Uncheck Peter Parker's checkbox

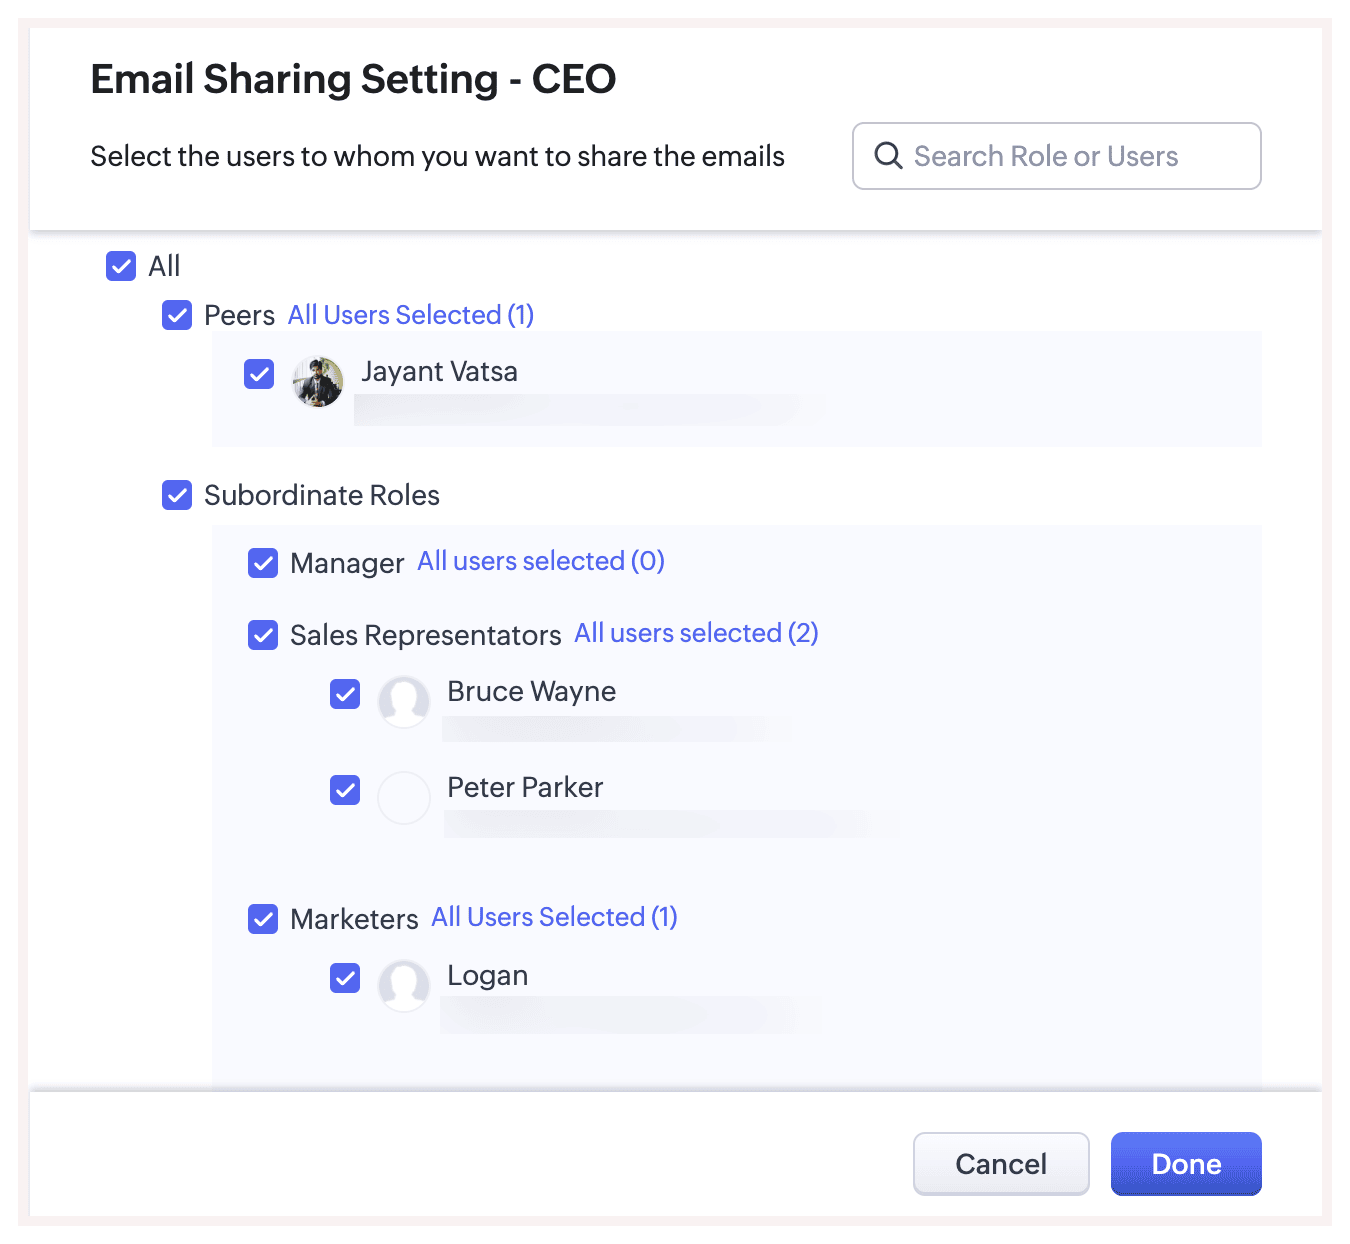click(345, 790)
